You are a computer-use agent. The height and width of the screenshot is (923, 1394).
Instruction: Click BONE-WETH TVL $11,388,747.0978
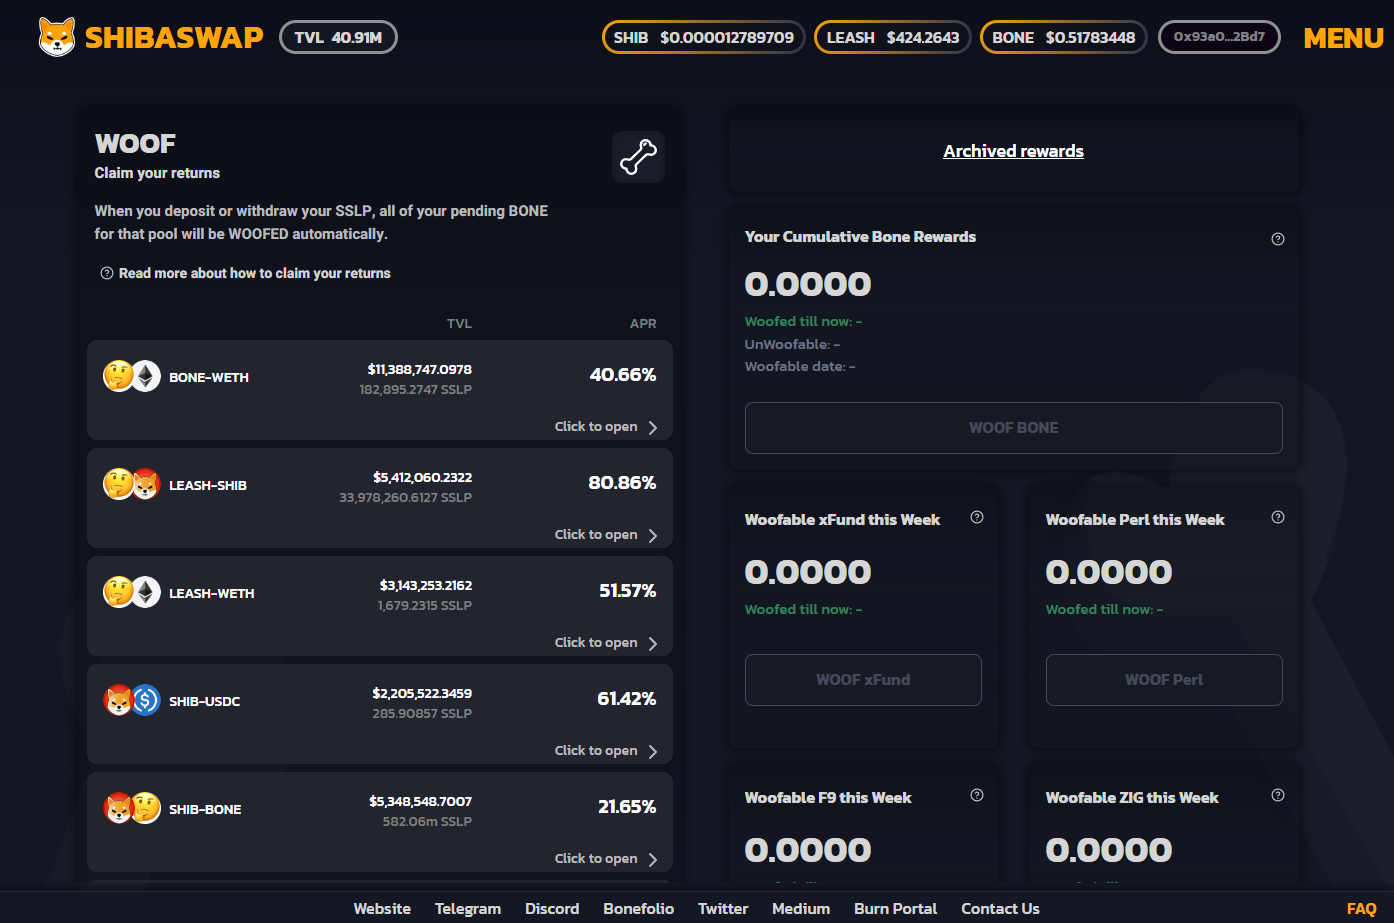[x=420, y=369]
